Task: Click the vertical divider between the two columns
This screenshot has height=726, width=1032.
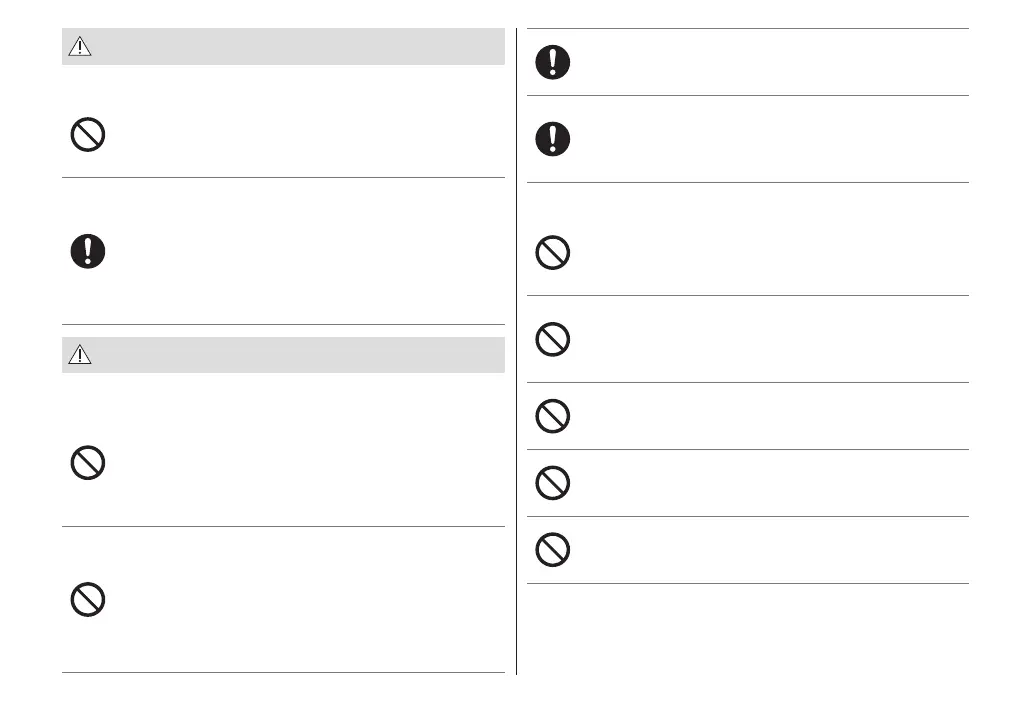Action: [516, 350]
